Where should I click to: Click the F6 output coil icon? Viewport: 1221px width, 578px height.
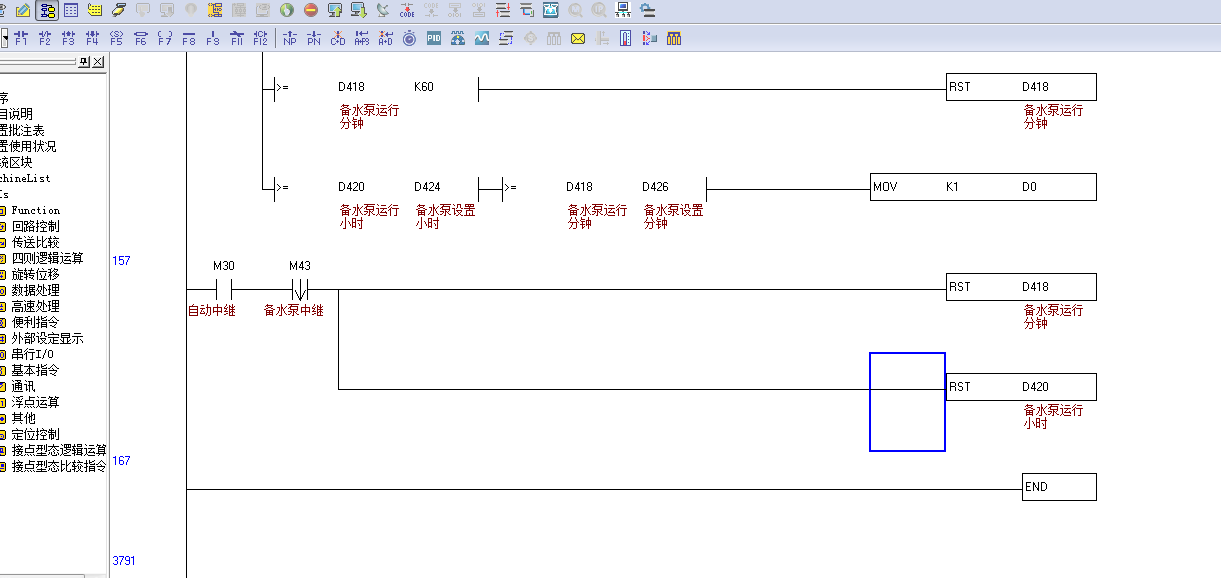click(x=140, y=39)
